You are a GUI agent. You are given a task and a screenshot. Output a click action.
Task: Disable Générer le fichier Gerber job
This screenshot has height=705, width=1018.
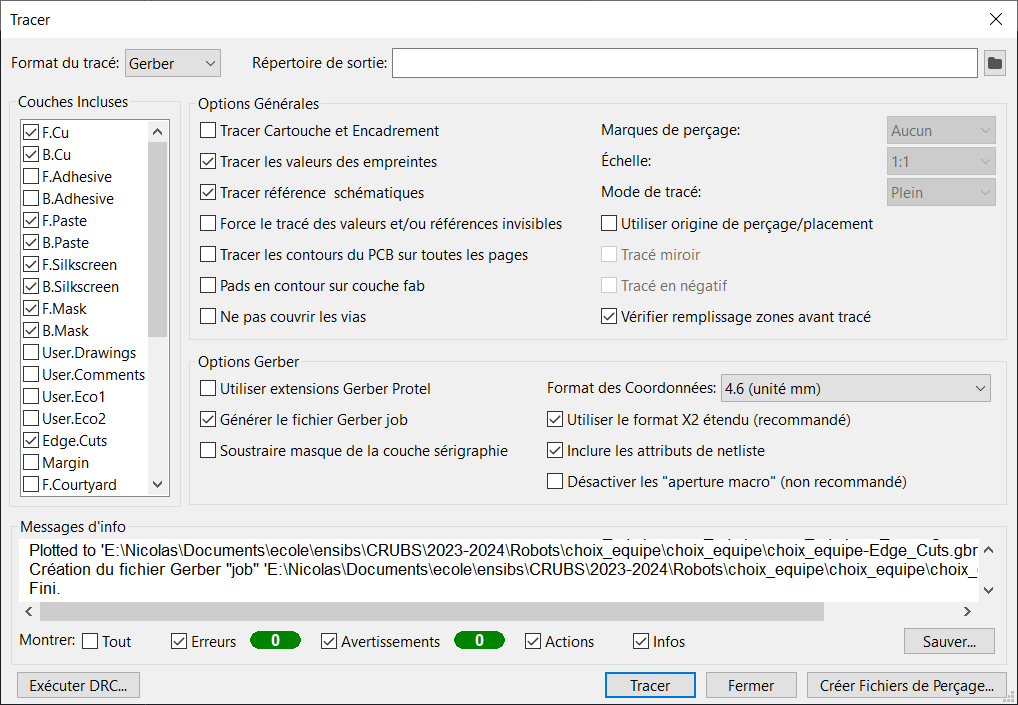(208, 419)
